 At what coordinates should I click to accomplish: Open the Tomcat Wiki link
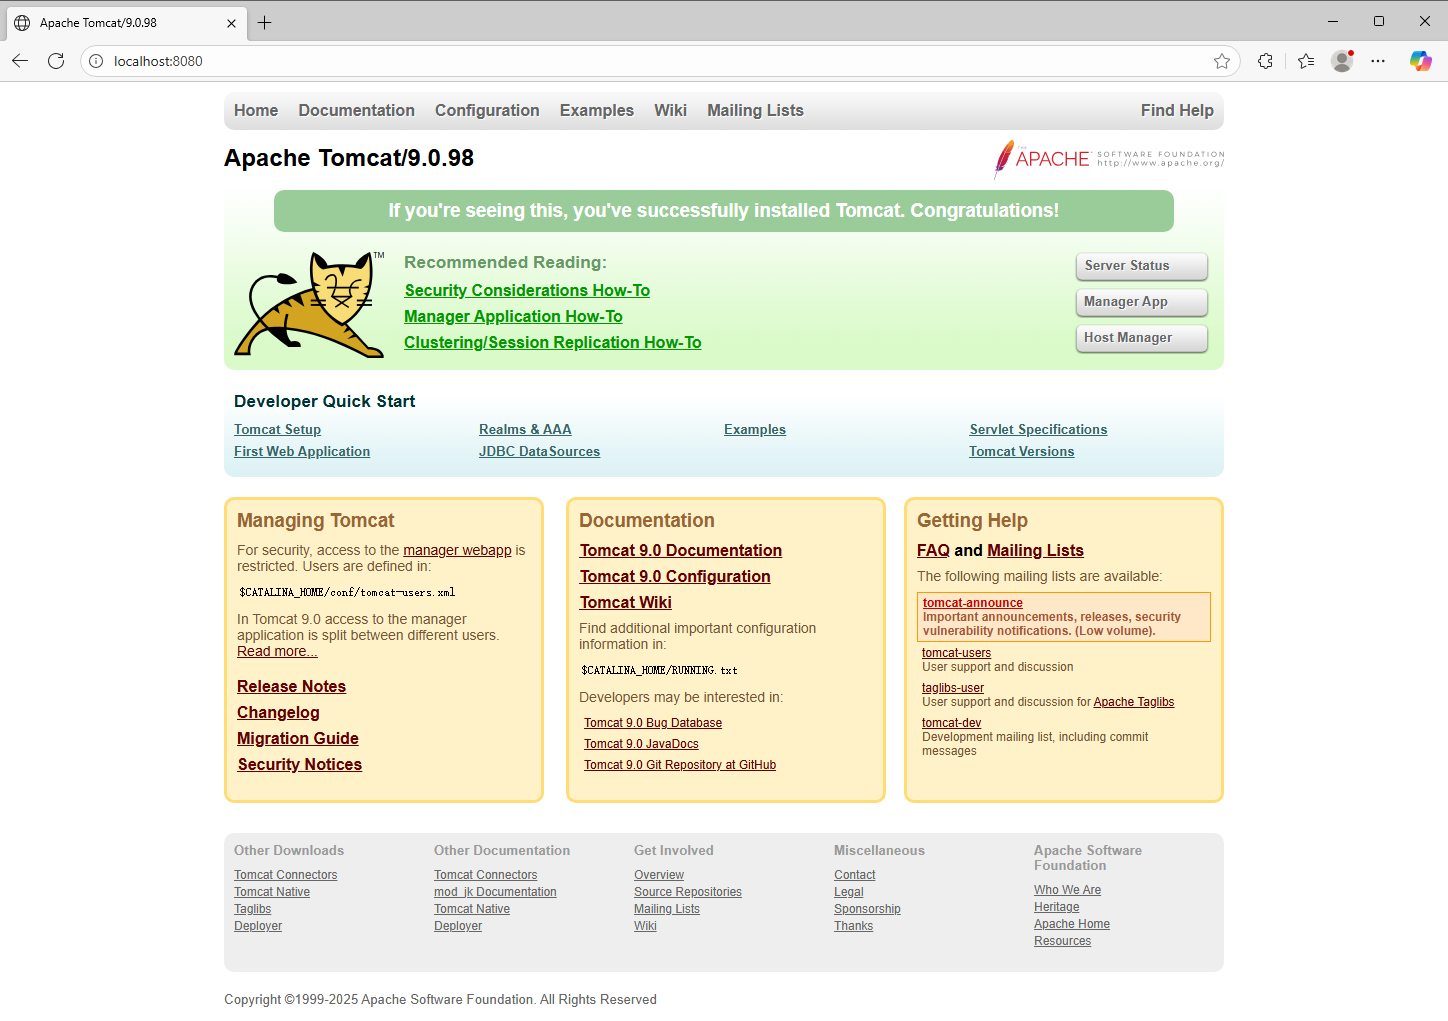pos(625,602)
